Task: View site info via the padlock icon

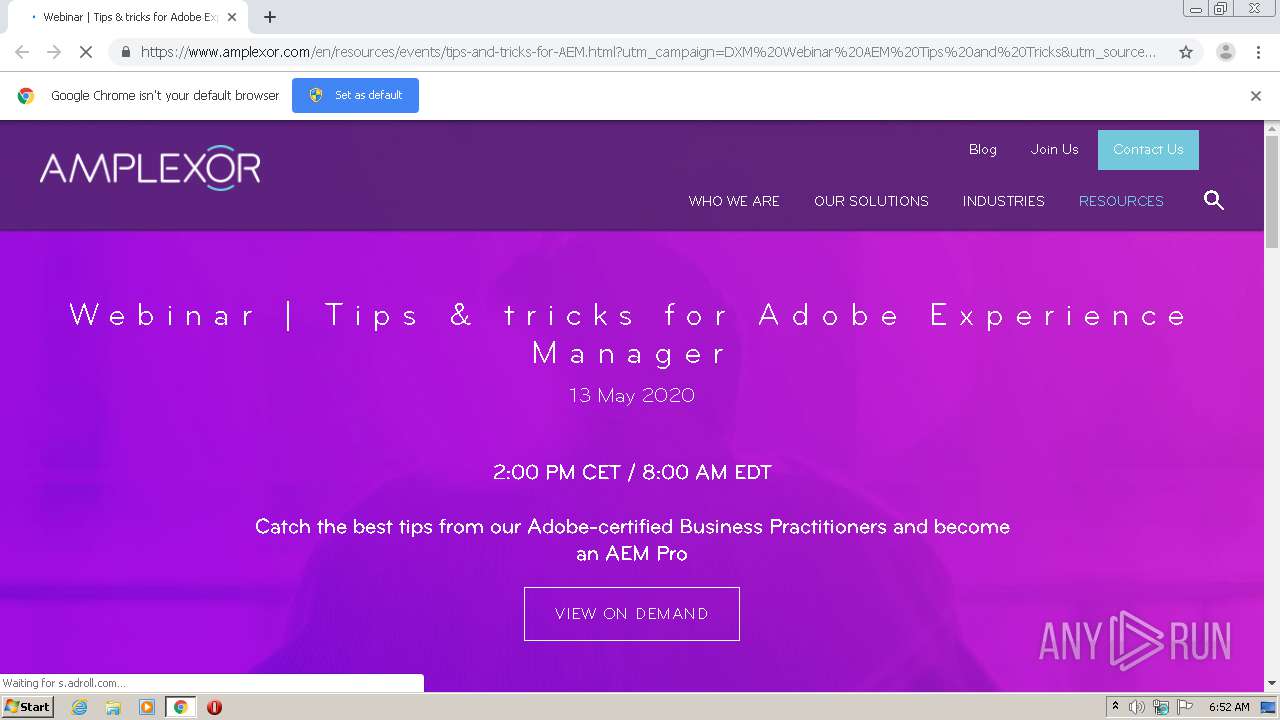Action: [125, 52]
